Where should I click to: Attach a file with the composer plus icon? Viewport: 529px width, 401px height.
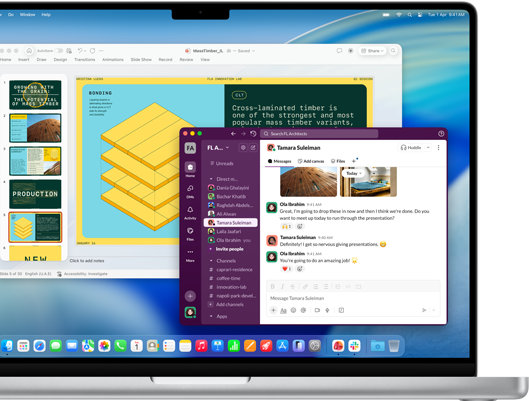(x=273, y=310)
